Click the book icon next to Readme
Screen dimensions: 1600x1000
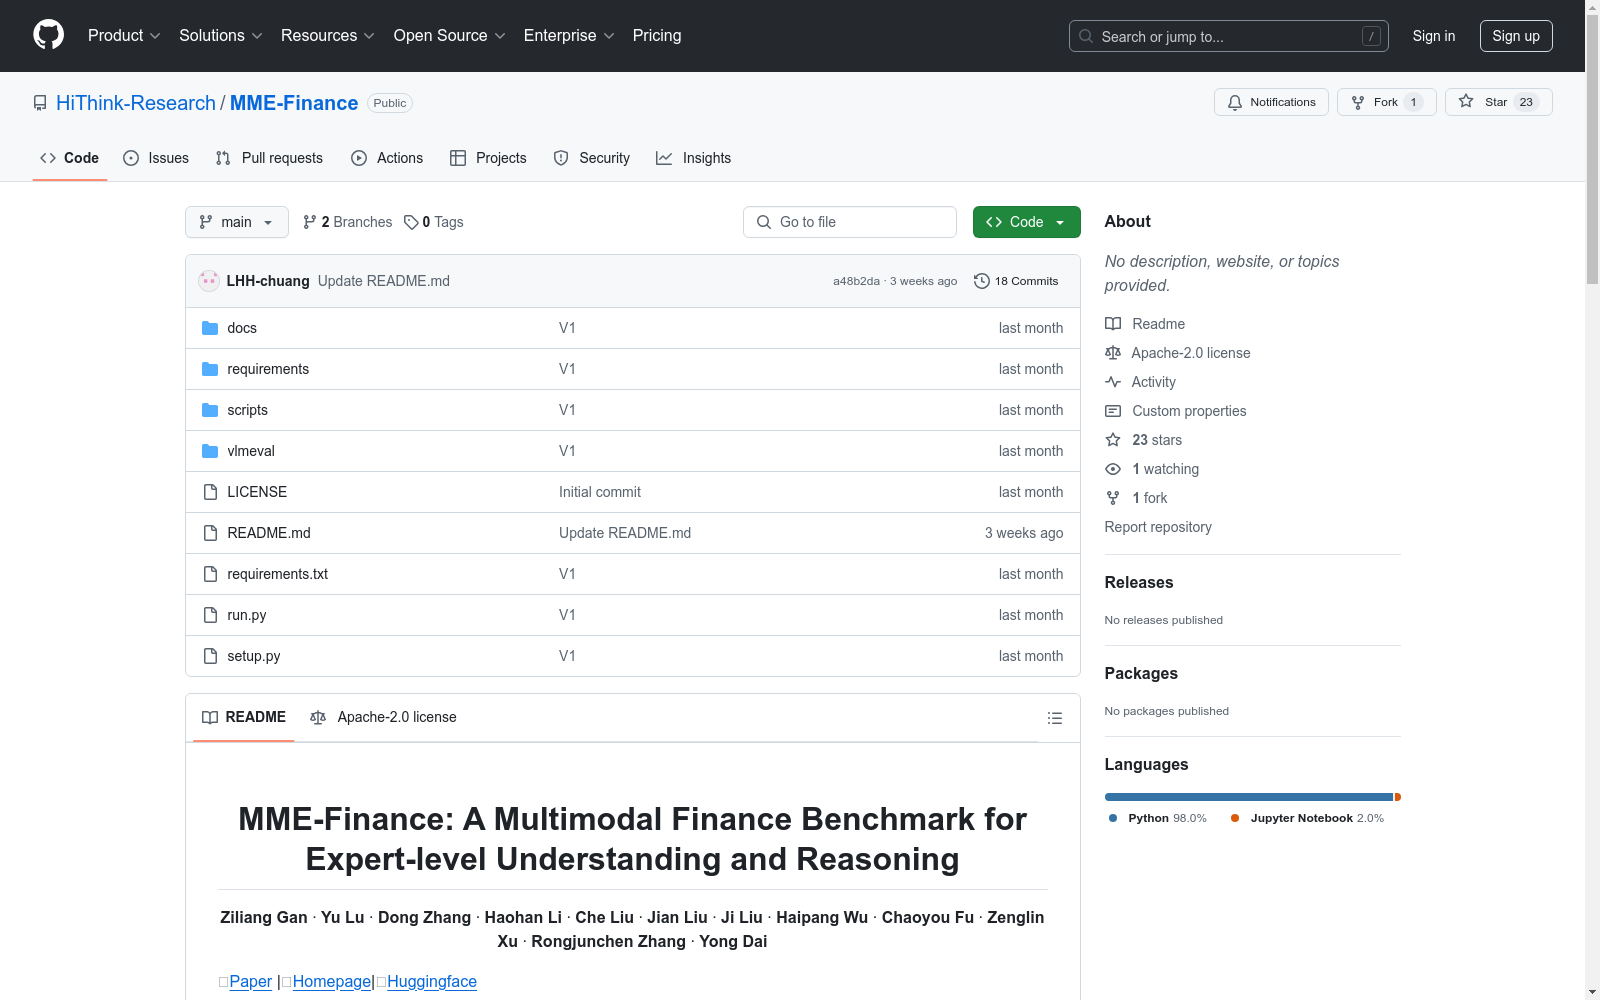coord(1113,324)
